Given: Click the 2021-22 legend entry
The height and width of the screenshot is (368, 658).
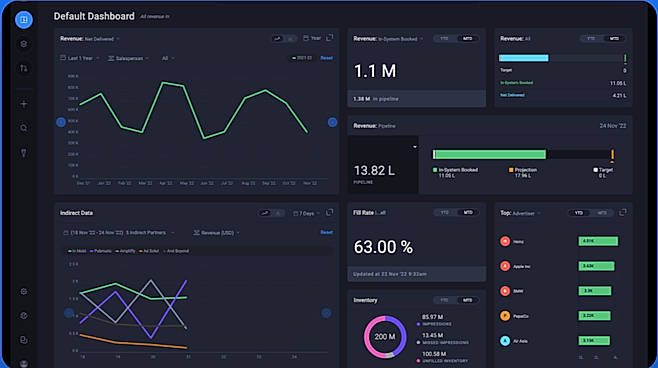Looking at the screenshot, I should pyautogui.click(x=302, y=58).
